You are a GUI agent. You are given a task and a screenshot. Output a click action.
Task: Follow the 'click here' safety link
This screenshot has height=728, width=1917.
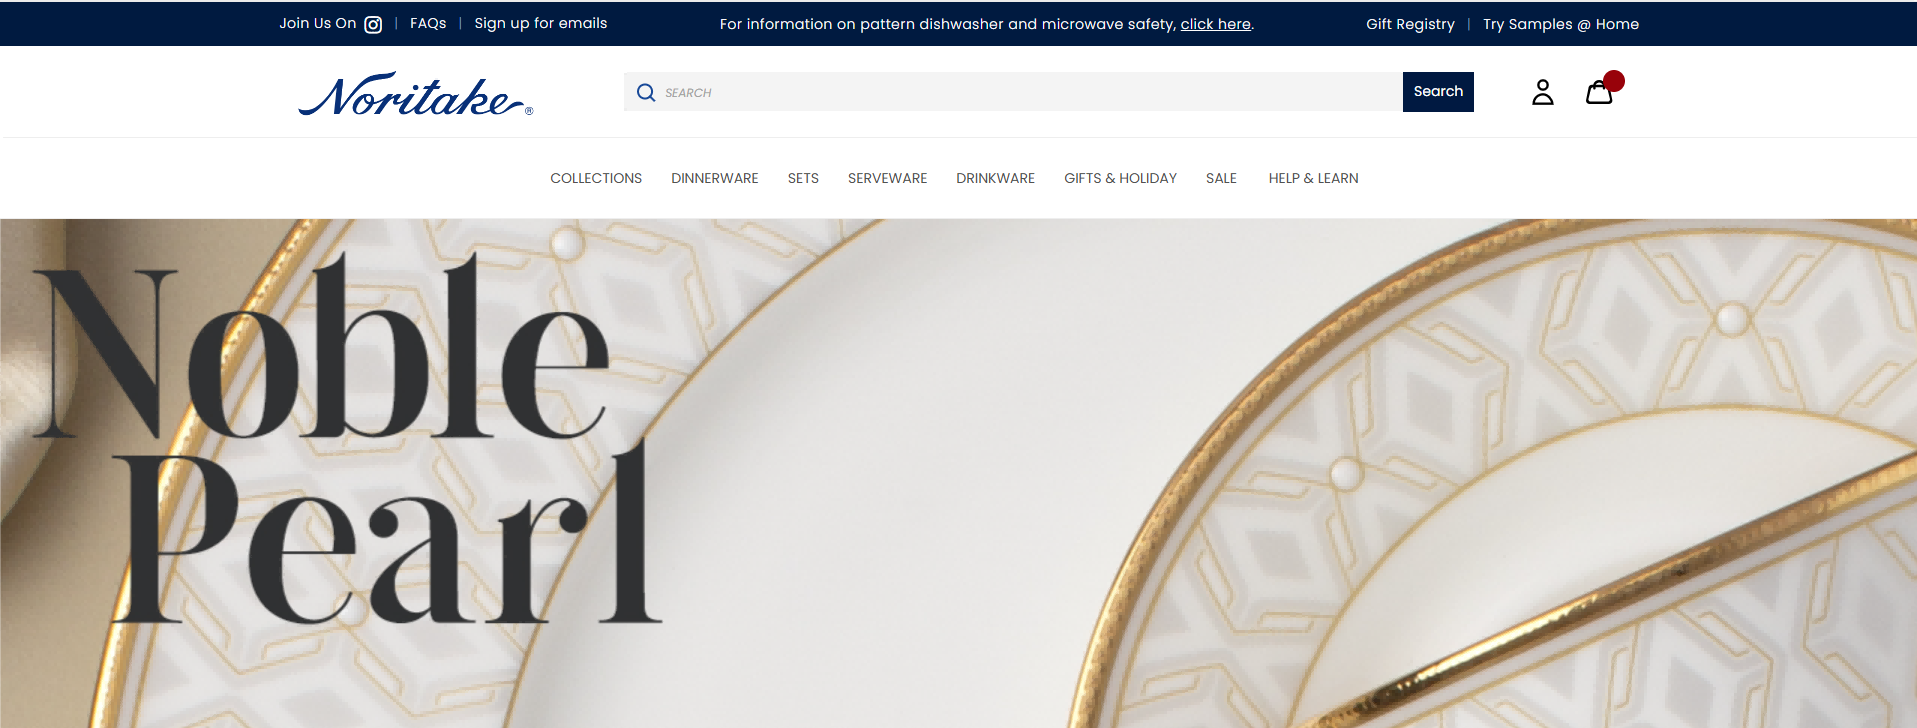click(x=1215, y=24)
